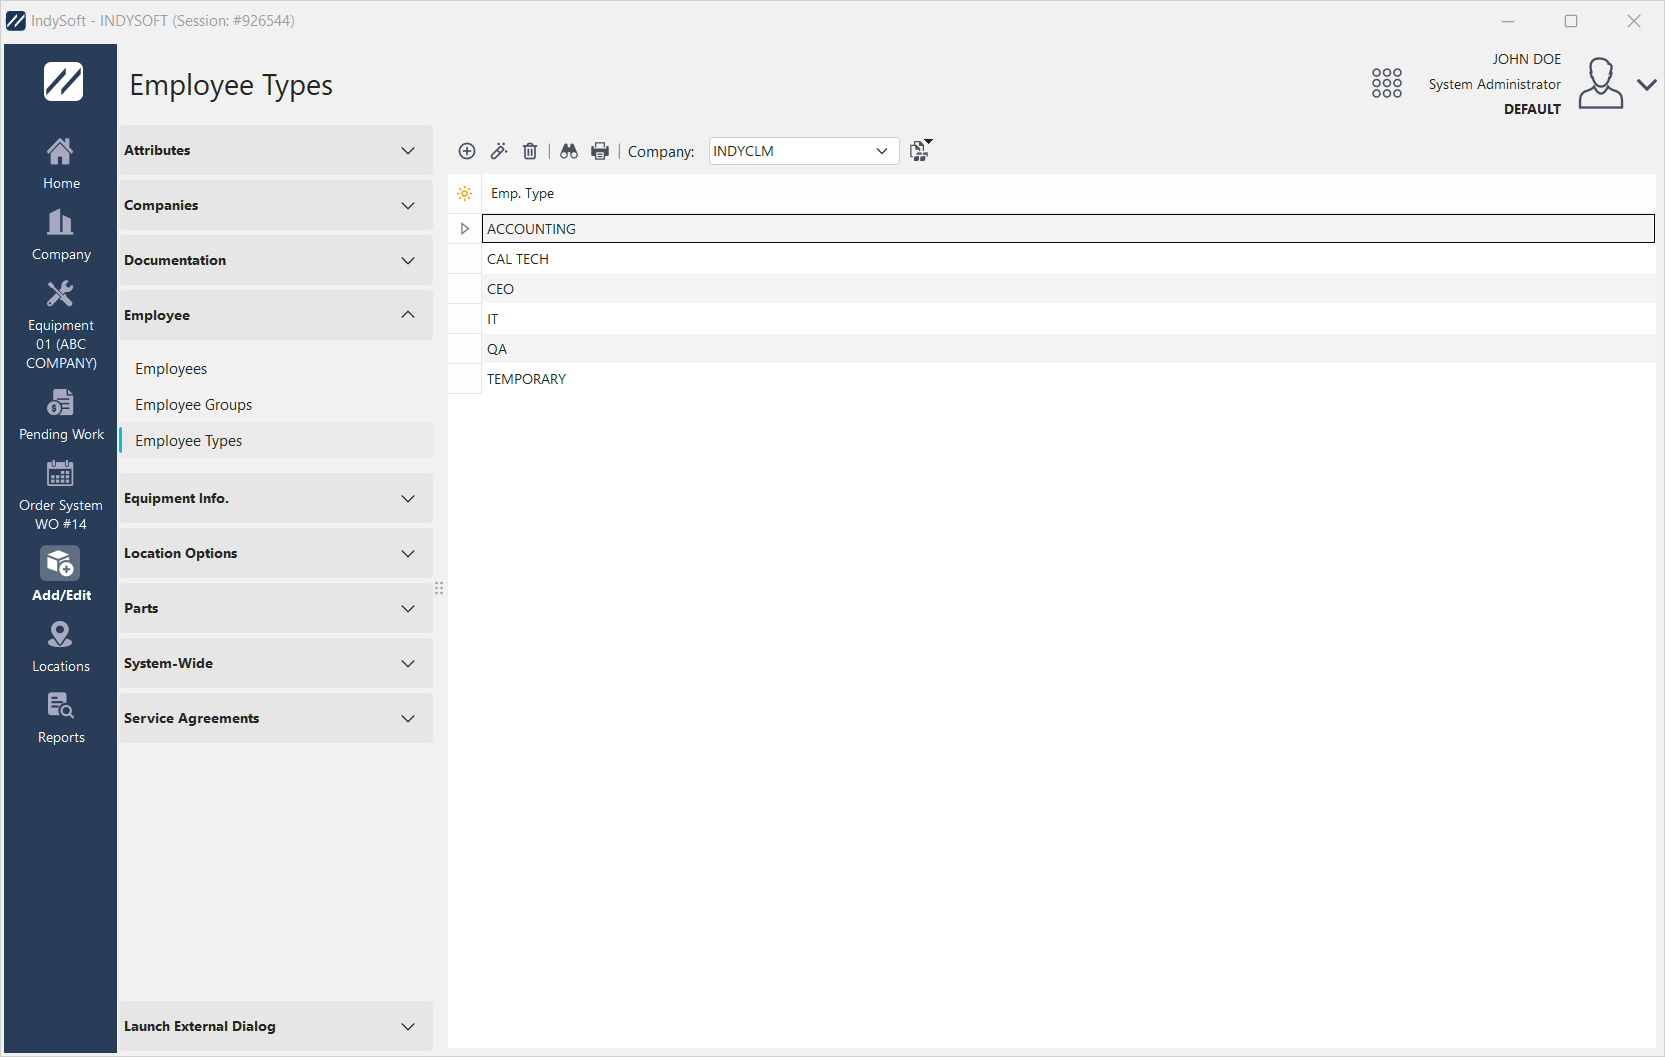Click the row indicator arrow beside ACCOUNTING
This screenshot has width=1665, height=1057.
tap(465, 229)
